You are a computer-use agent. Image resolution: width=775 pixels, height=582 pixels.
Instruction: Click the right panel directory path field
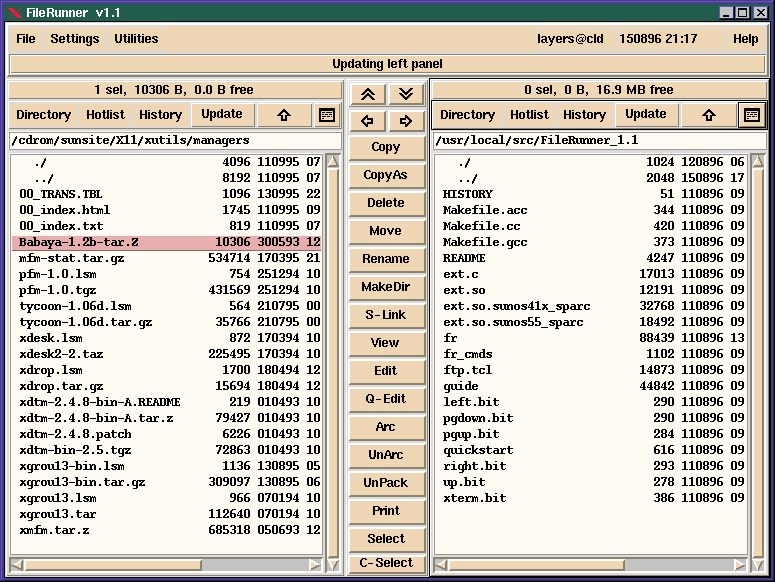pyautogui.click(x=598, y=141)
